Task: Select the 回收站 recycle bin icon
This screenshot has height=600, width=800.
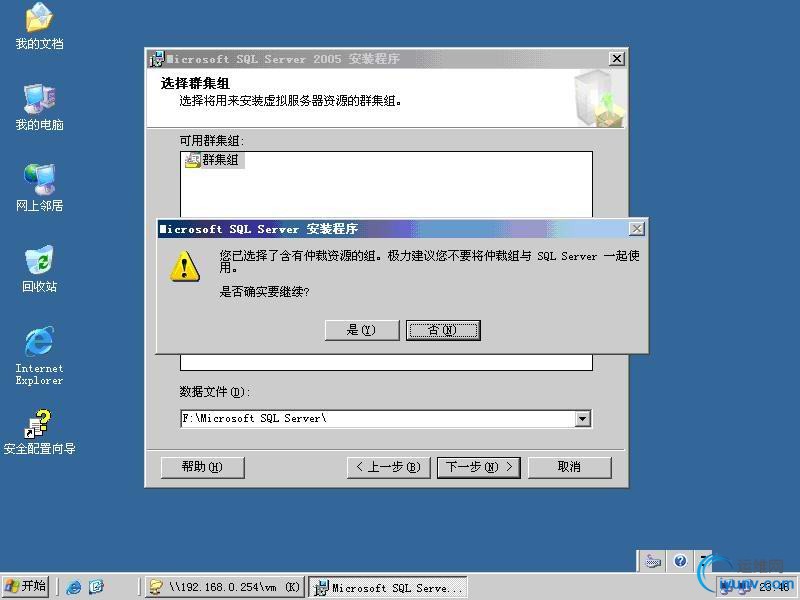Action: (x=39, y=269)
